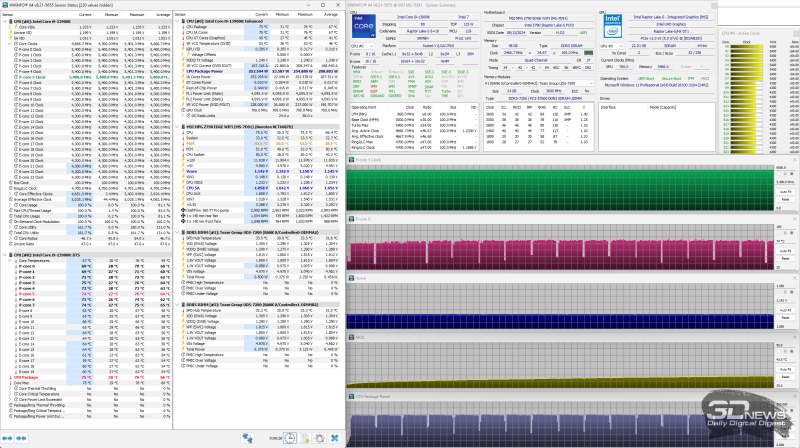Expand the Core VIDs row

(11, 27)
